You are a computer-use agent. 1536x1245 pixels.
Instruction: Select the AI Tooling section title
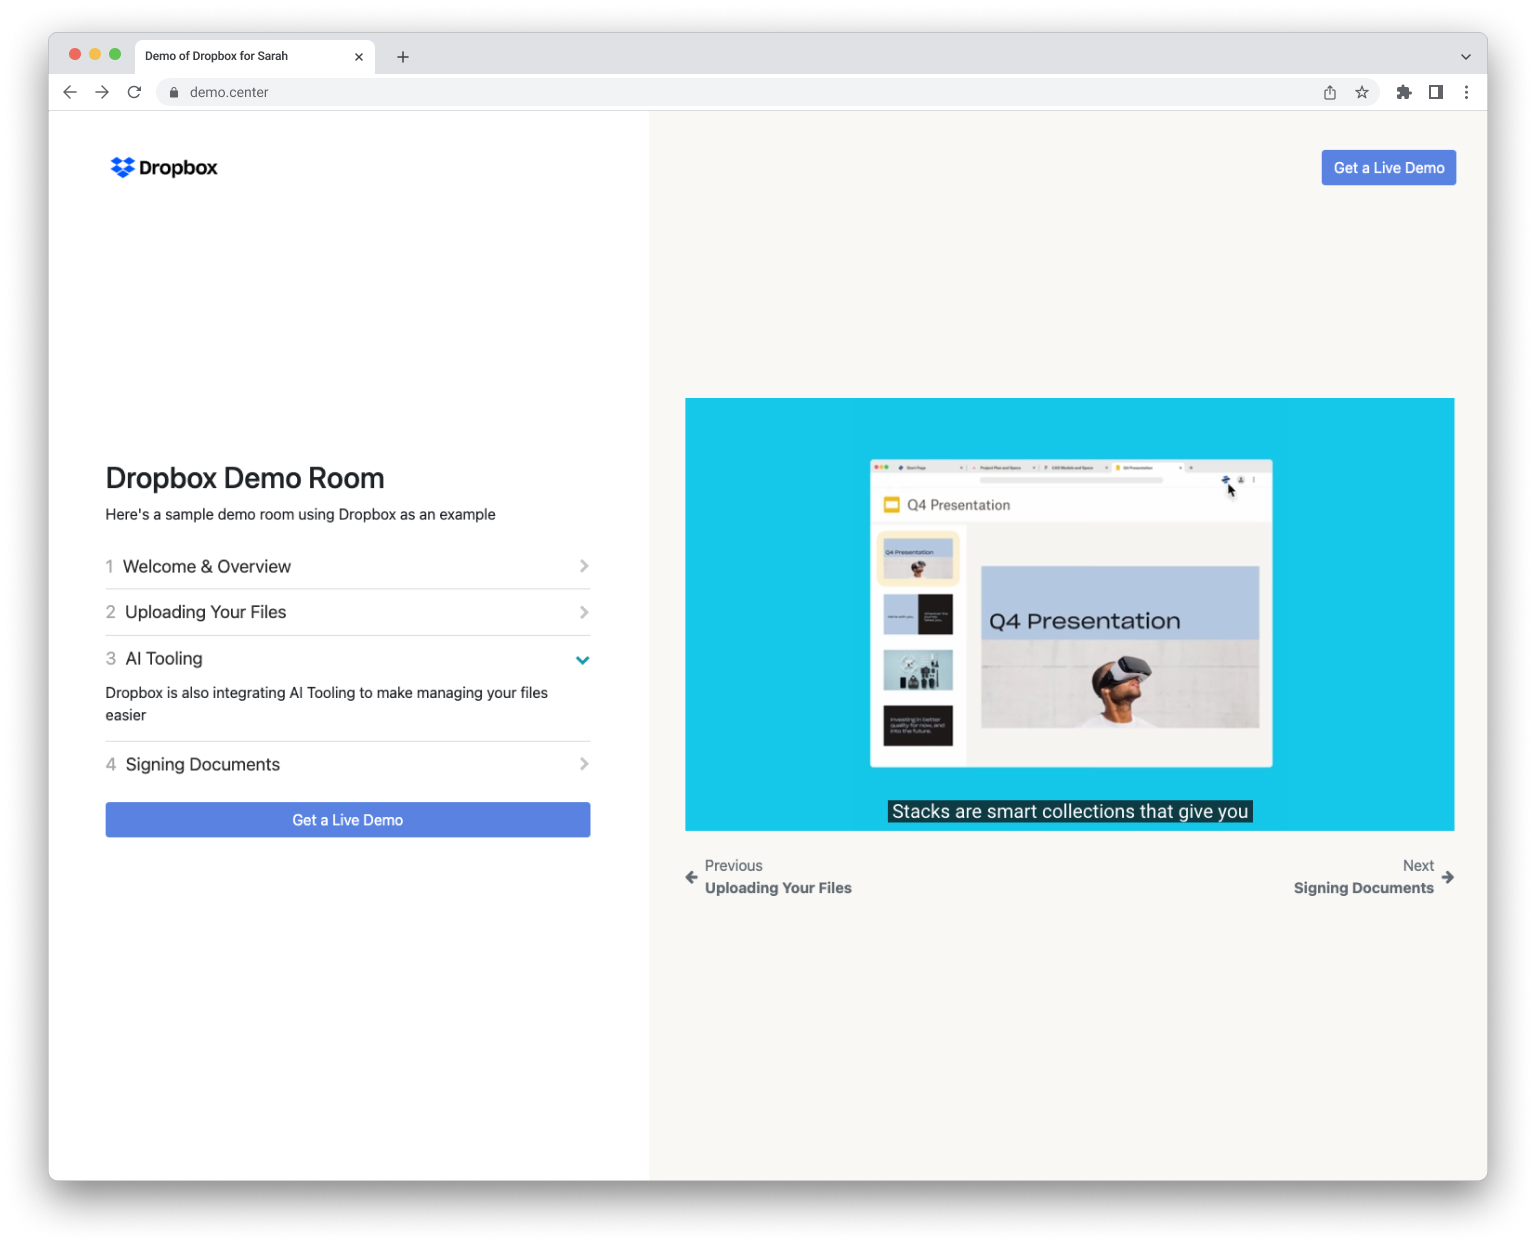[164, 658]
